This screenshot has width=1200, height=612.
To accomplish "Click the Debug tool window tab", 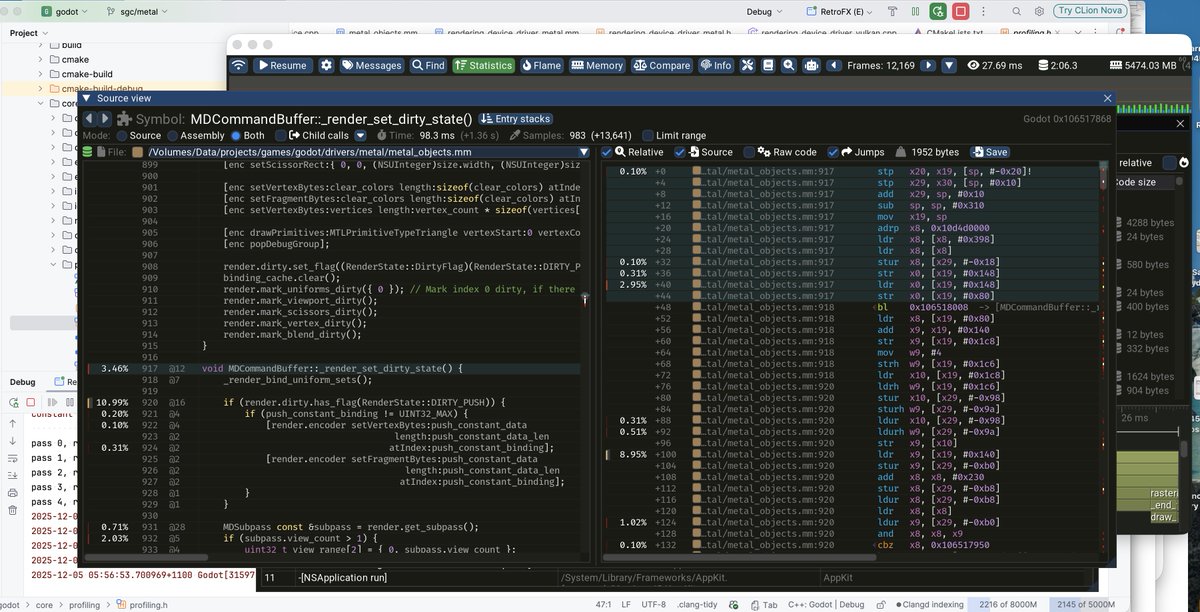I will [x=22, y=382].
